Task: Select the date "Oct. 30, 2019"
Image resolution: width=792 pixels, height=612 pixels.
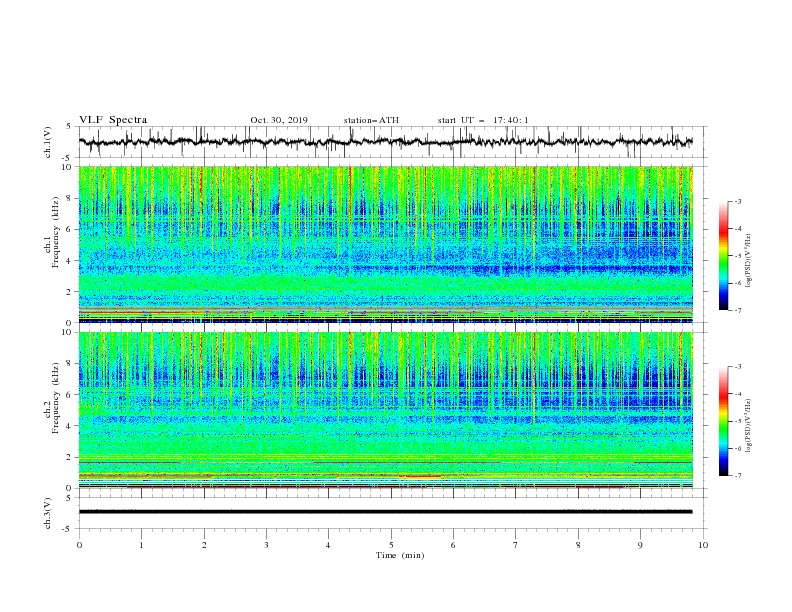Action: (x=279, y=120)
